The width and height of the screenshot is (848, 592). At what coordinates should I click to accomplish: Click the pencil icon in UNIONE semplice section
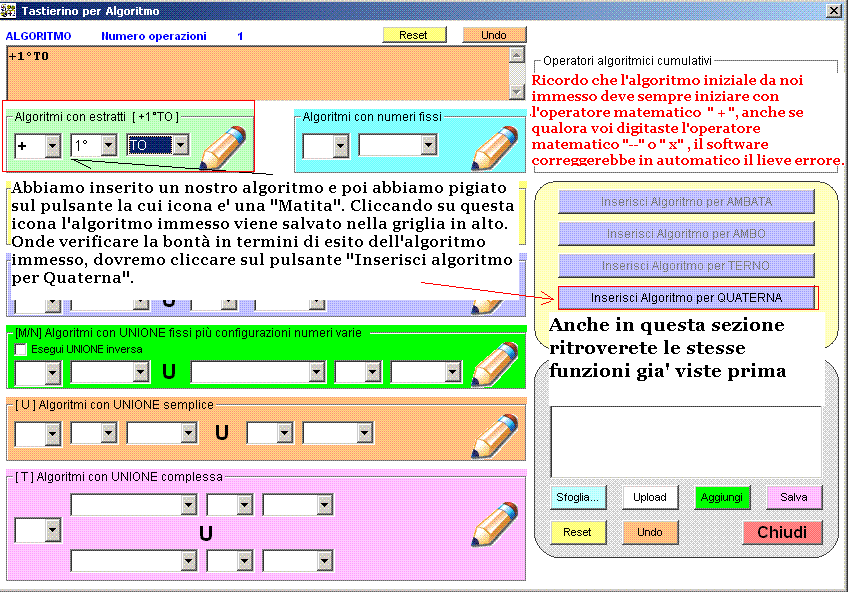pos(495,435)
